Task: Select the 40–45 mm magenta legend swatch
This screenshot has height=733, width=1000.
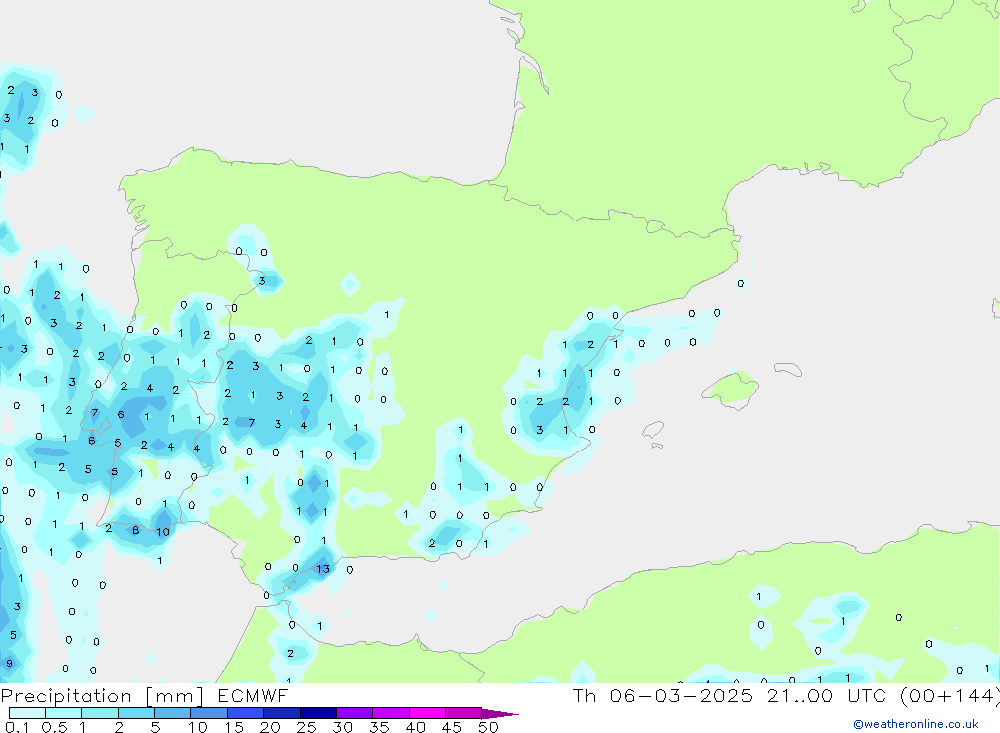Action: coord(427,713)
